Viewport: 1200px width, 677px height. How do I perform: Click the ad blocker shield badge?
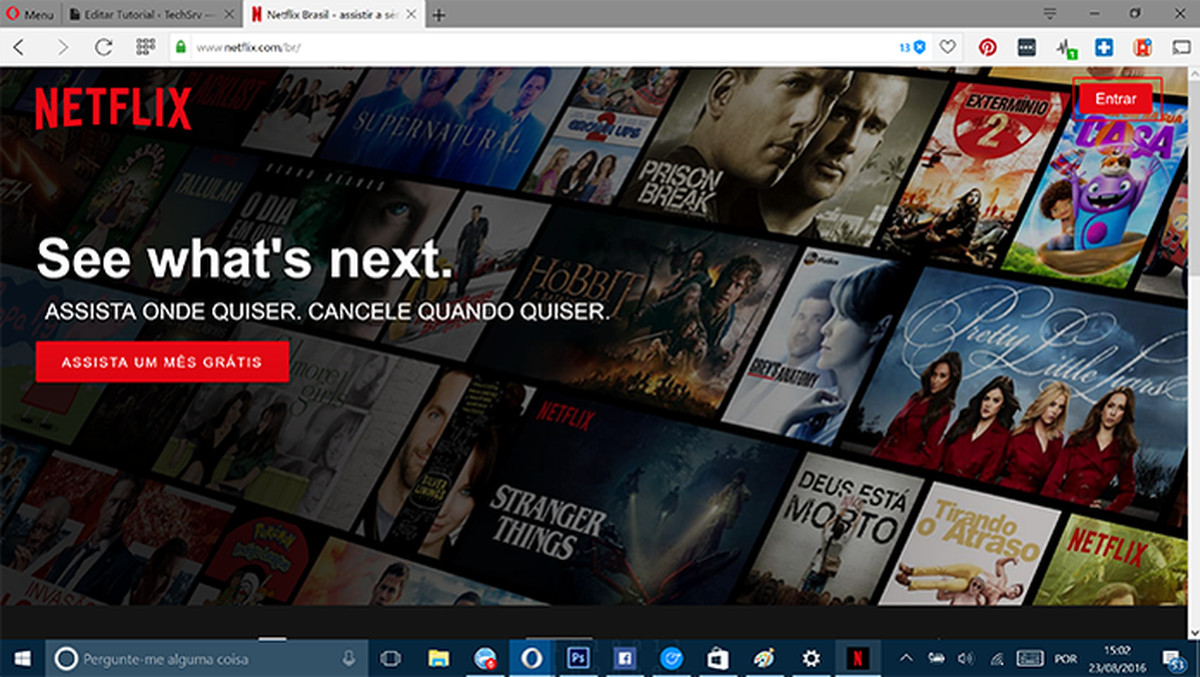coord(910,46)
